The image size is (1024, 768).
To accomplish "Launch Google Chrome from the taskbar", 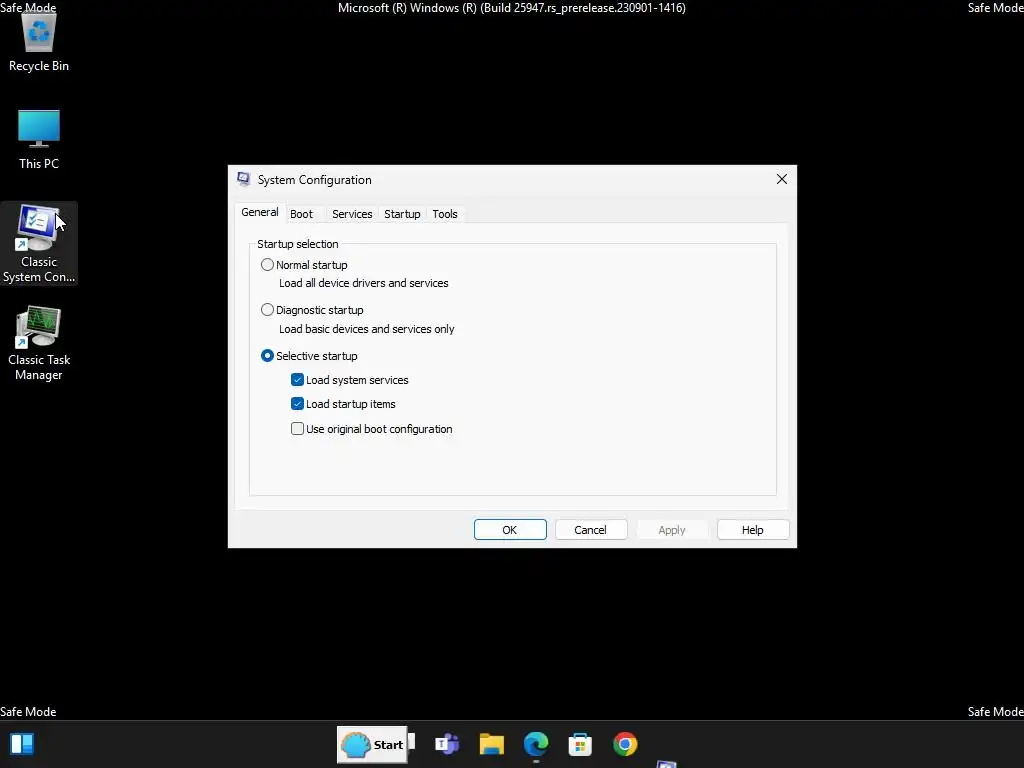I will 625,744.
